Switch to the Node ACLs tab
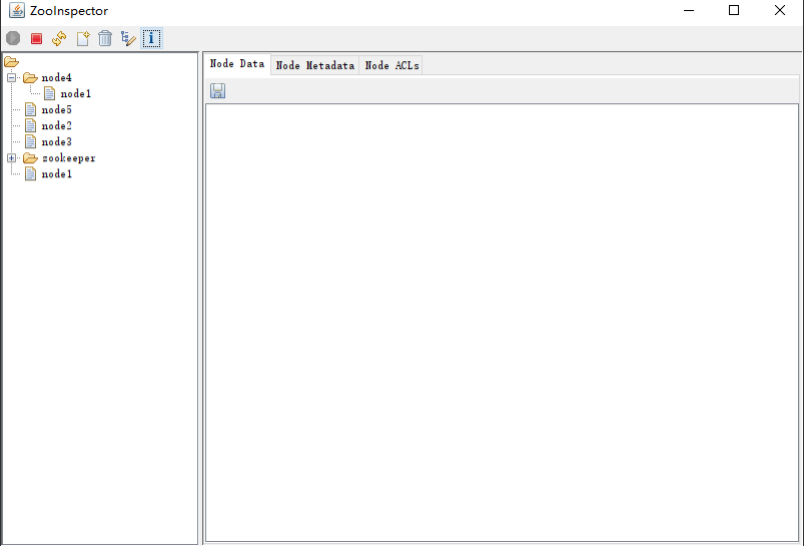804x546 pixels. [x=392, y=65]
